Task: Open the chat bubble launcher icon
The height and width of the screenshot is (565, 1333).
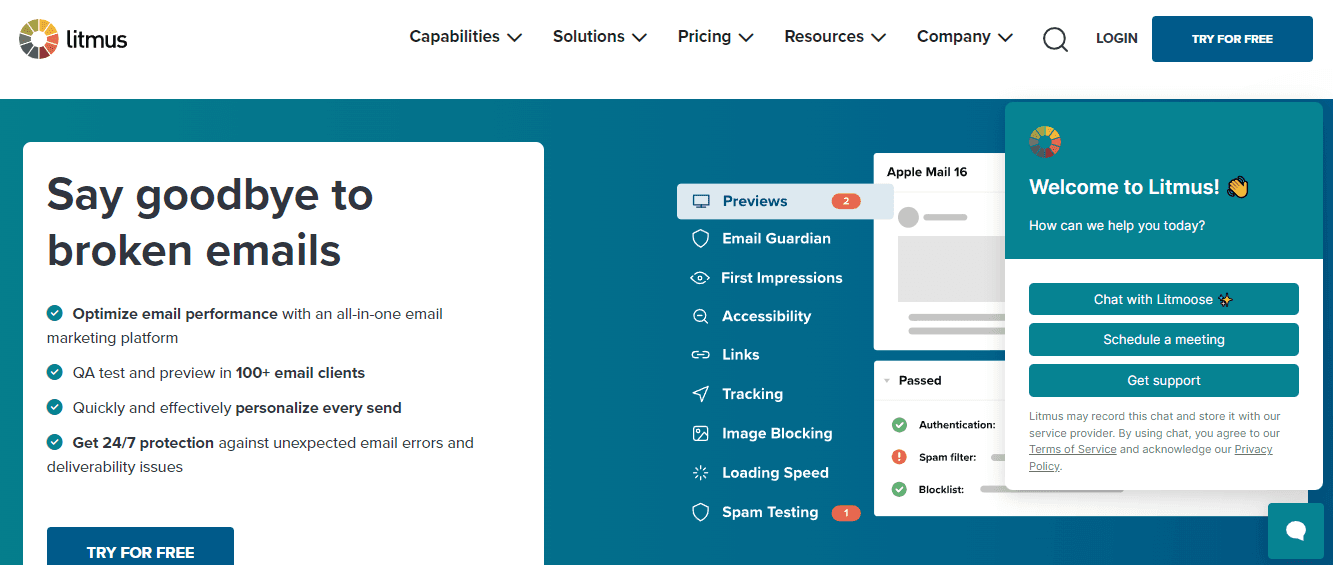Action: pos(1296,531)
